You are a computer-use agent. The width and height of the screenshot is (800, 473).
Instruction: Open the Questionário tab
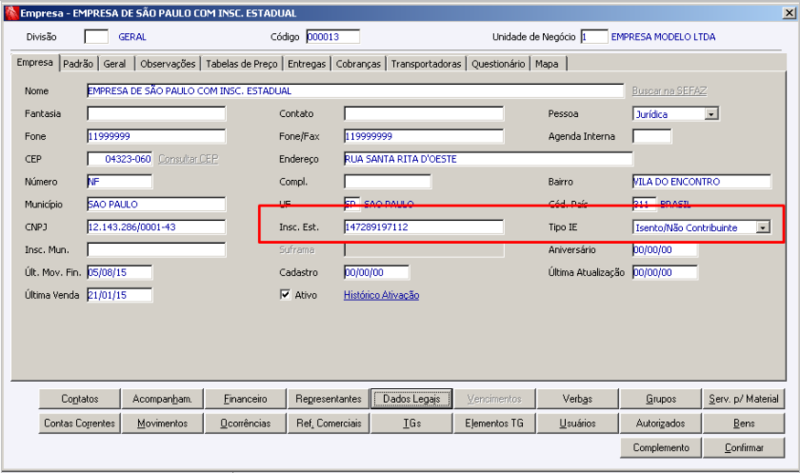498,64
